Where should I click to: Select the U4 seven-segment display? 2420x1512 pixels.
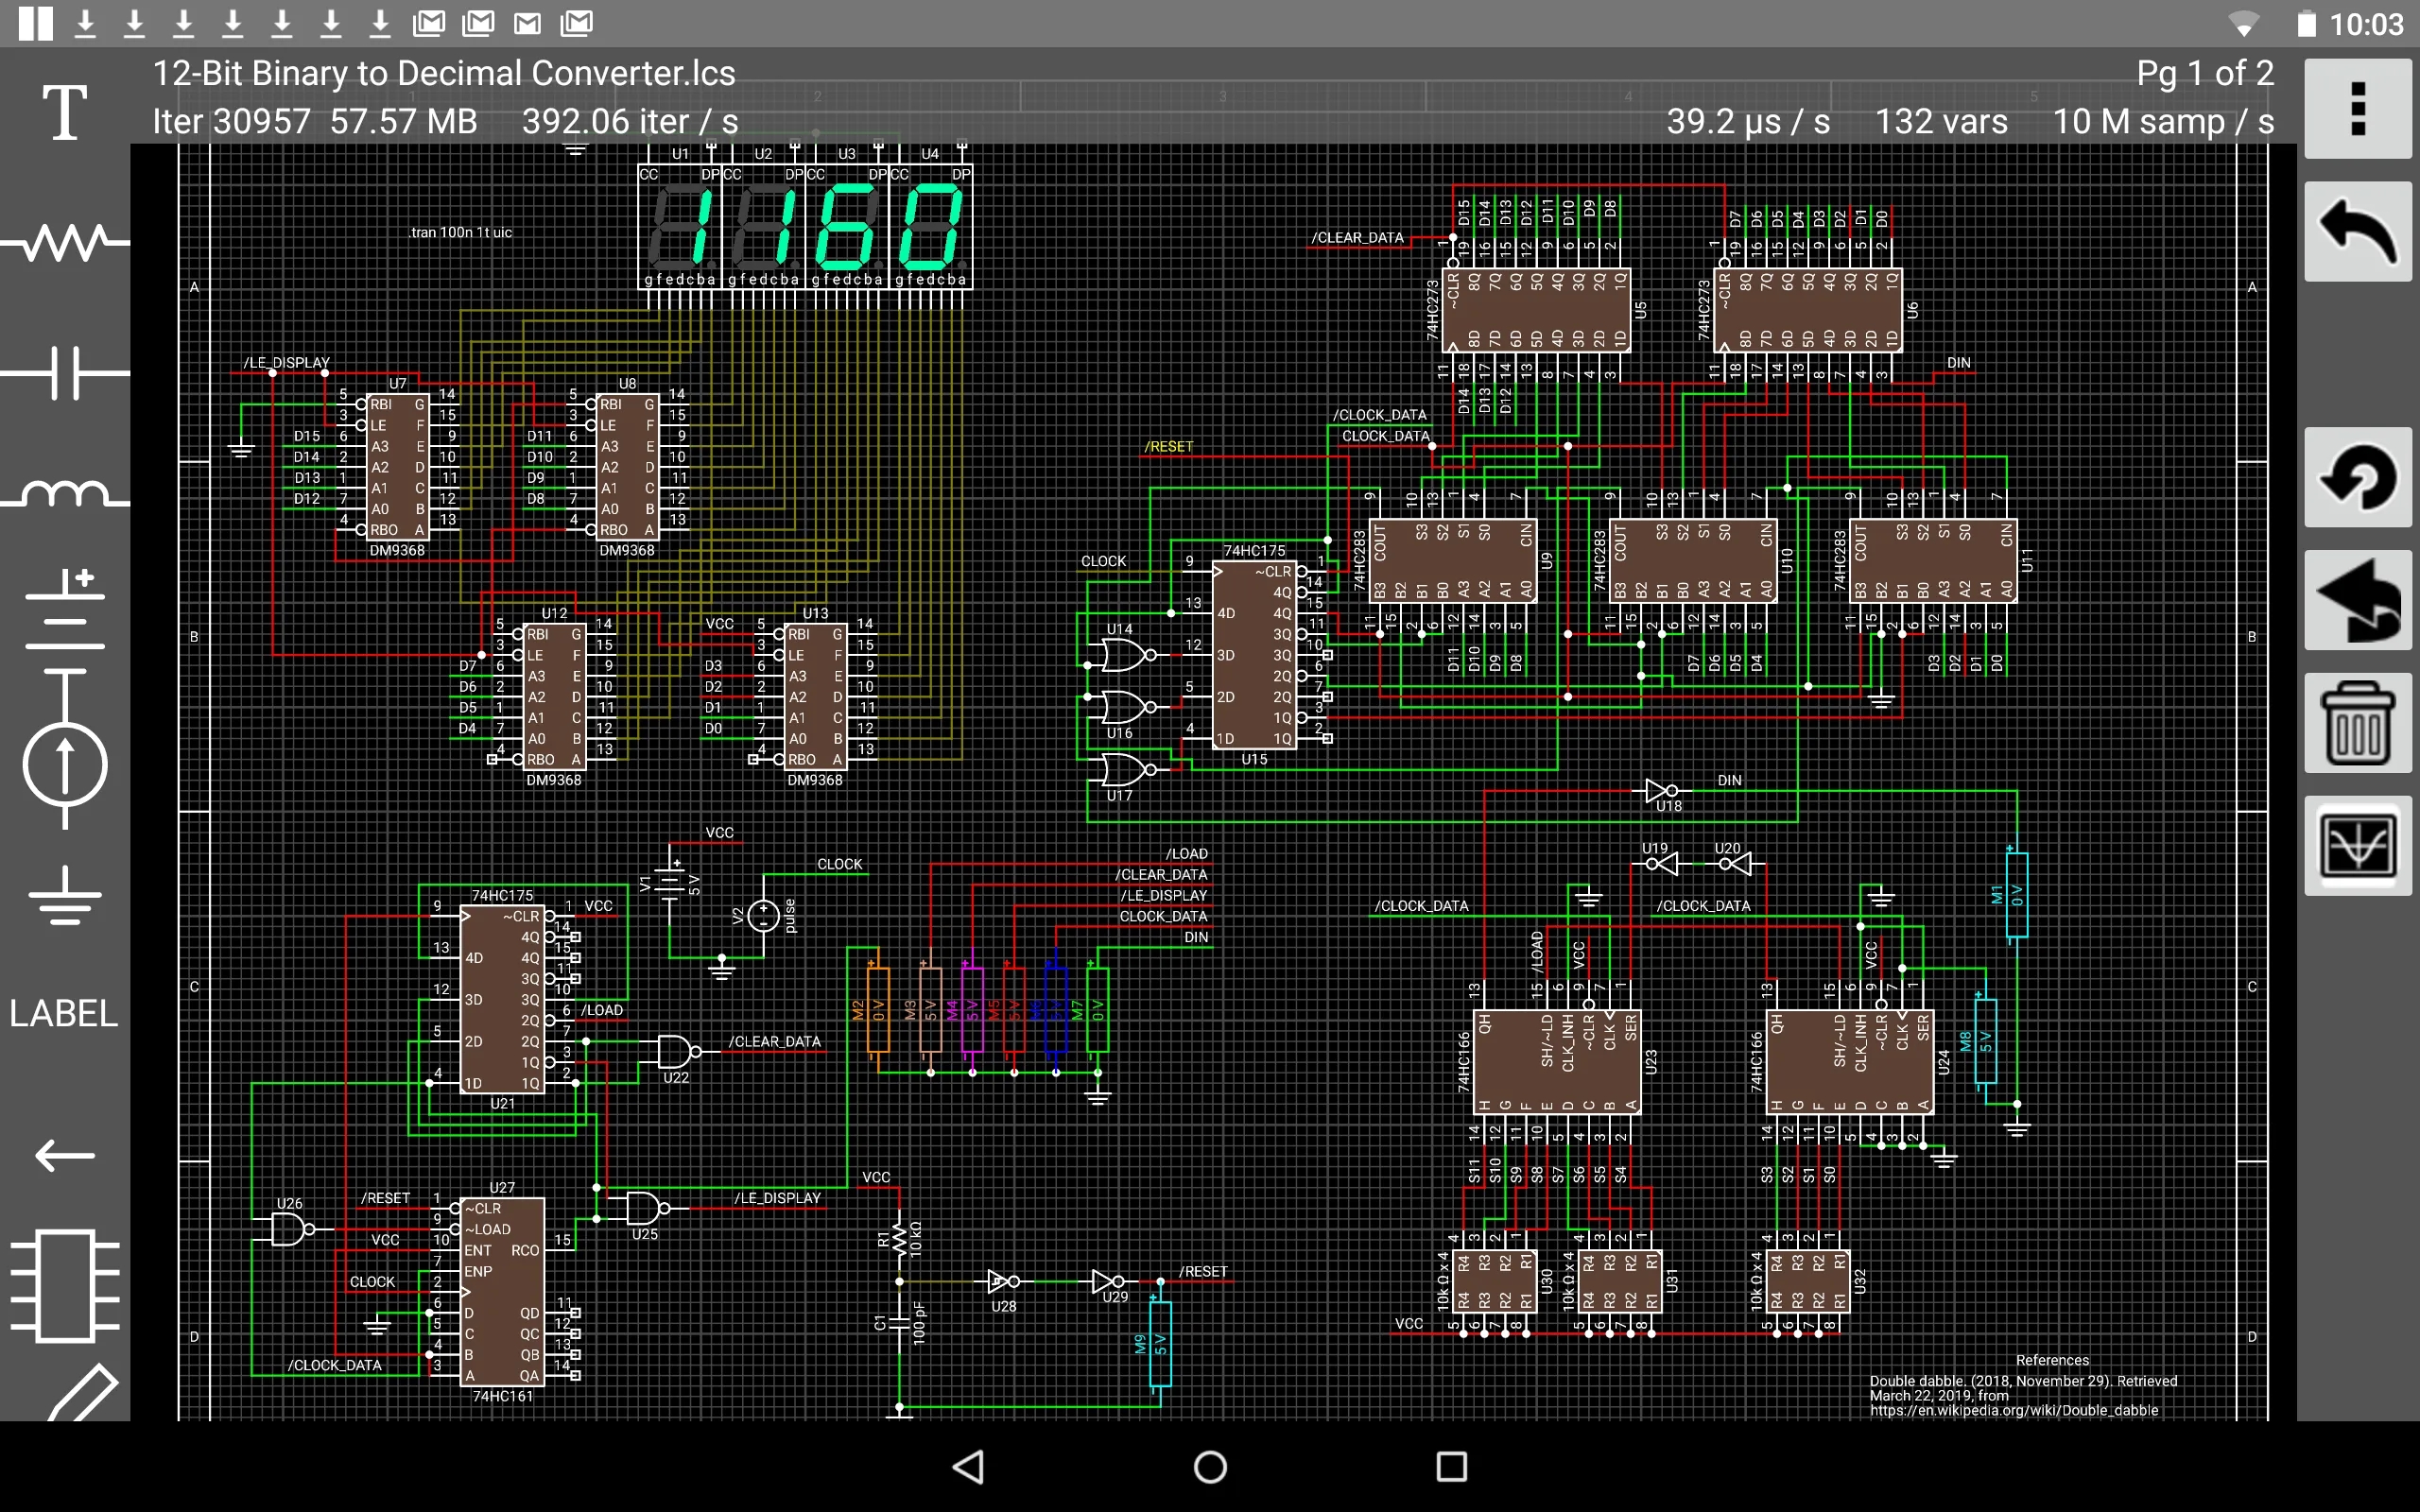pyautogui.click(x=930, y=228)
